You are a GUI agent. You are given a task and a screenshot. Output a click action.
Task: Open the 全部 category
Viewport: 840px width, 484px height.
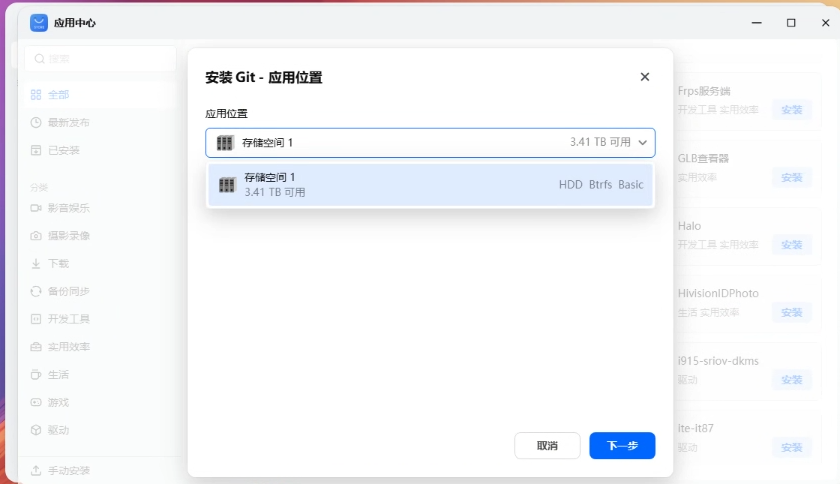coord(100,95)
